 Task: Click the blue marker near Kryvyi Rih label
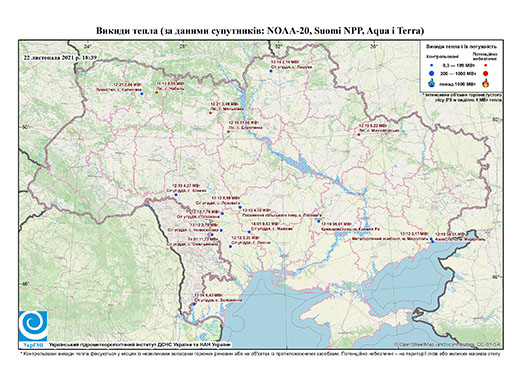319,221
